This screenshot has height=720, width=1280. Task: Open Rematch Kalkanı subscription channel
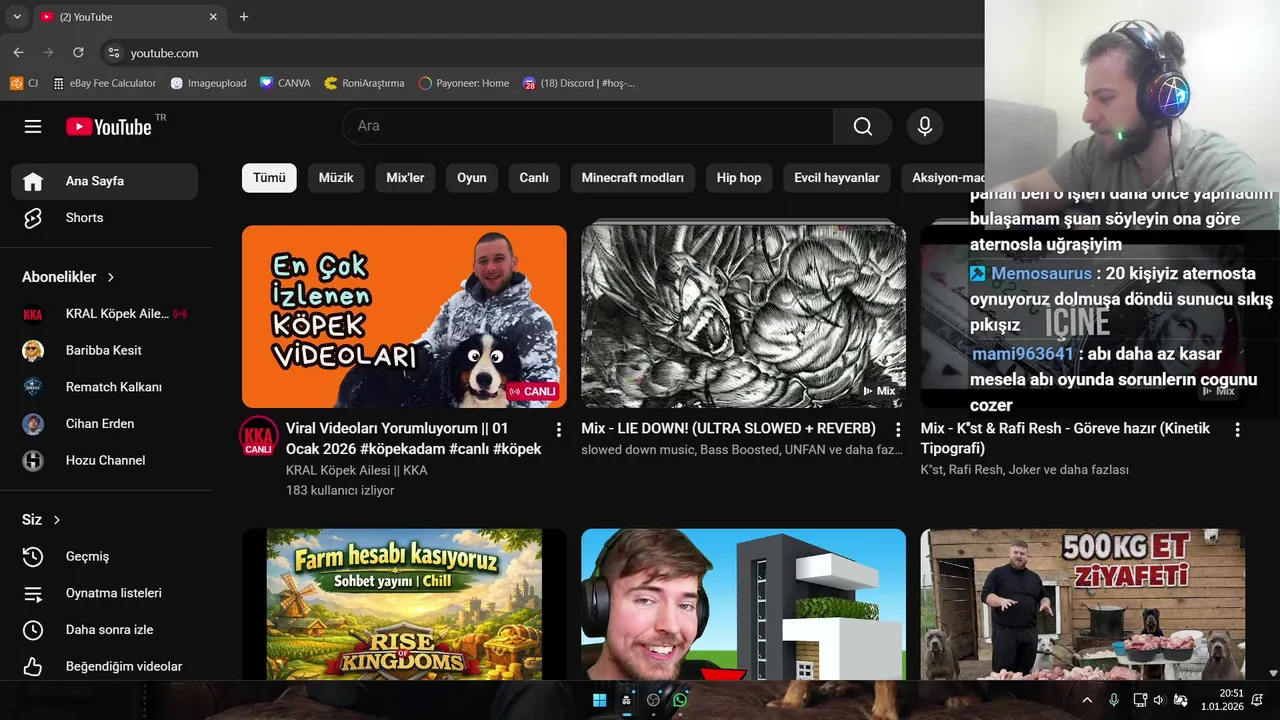click(x=105, y=387)
